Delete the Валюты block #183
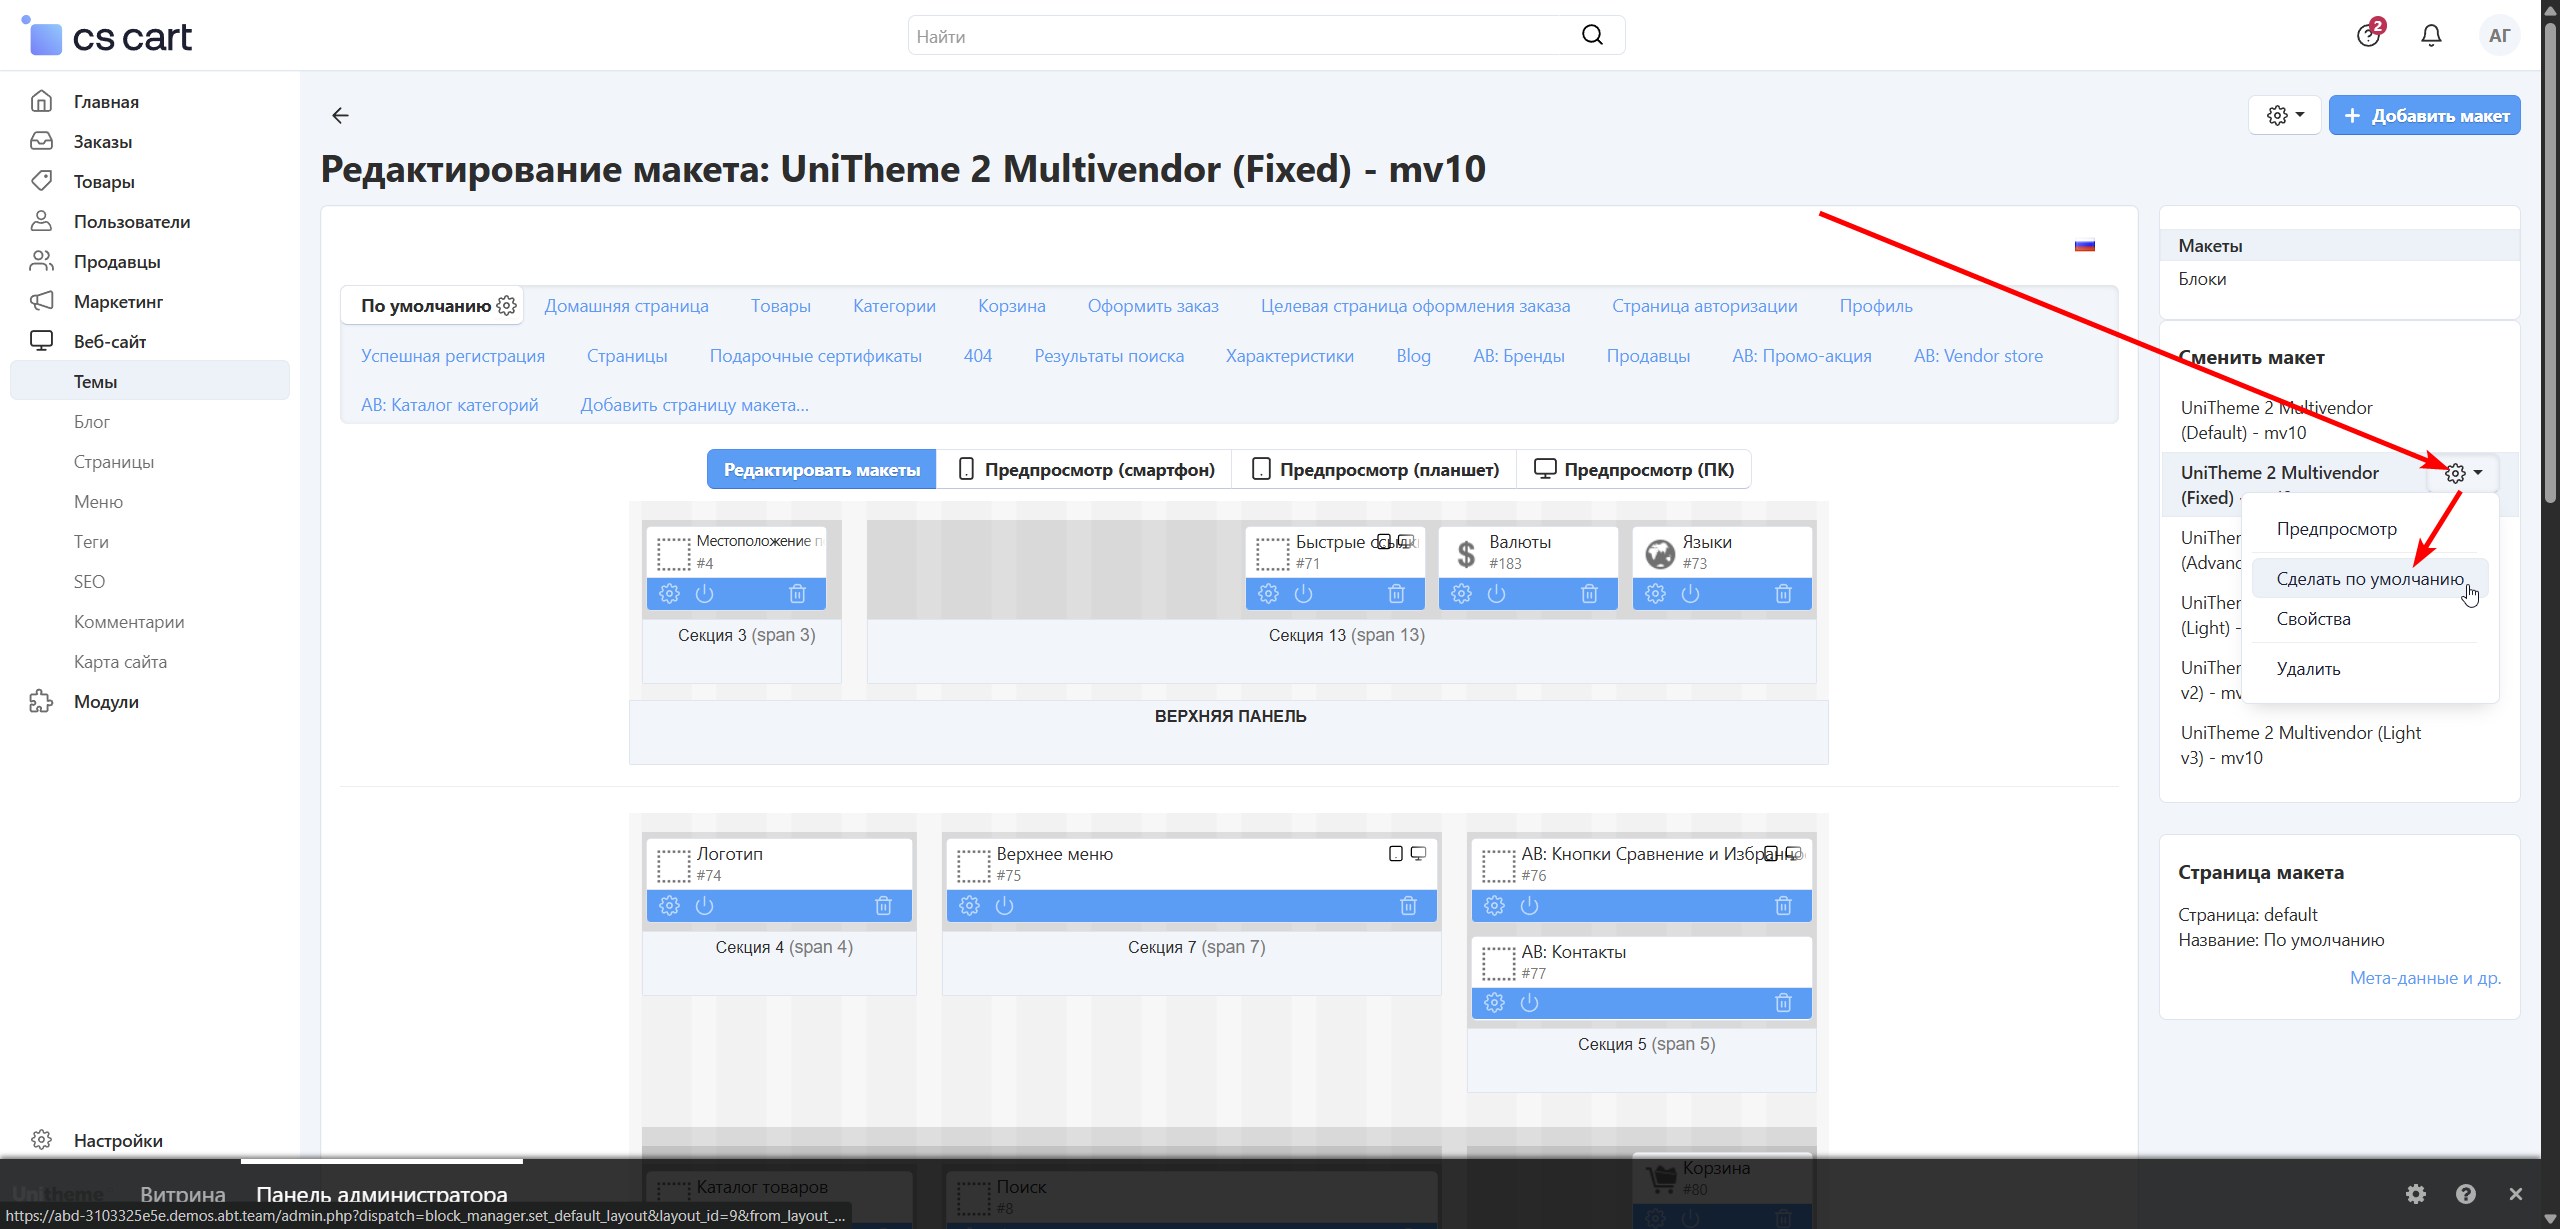Viewport: 2560px width, 1229px height. point(1589,594)
